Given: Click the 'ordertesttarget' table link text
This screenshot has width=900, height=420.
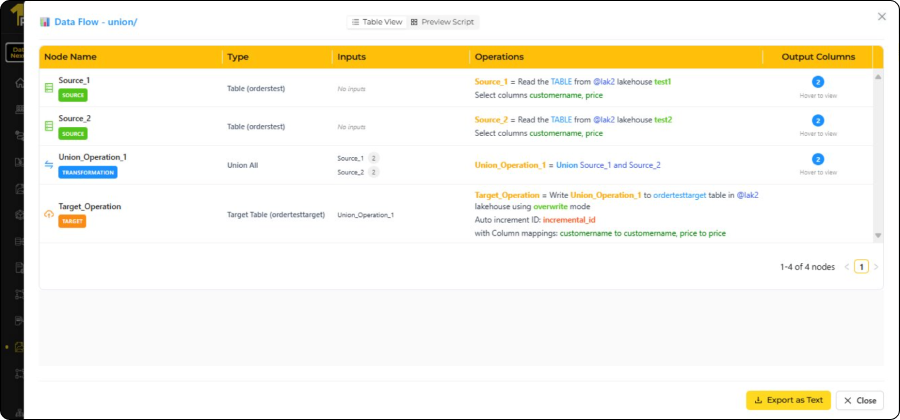Looking at the screenshot, I should (x=680, y=195).
